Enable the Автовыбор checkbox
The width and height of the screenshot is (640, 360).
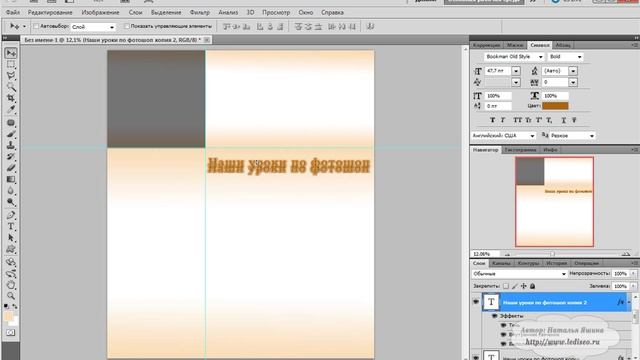pyautogui.click(x=36, y=27)
